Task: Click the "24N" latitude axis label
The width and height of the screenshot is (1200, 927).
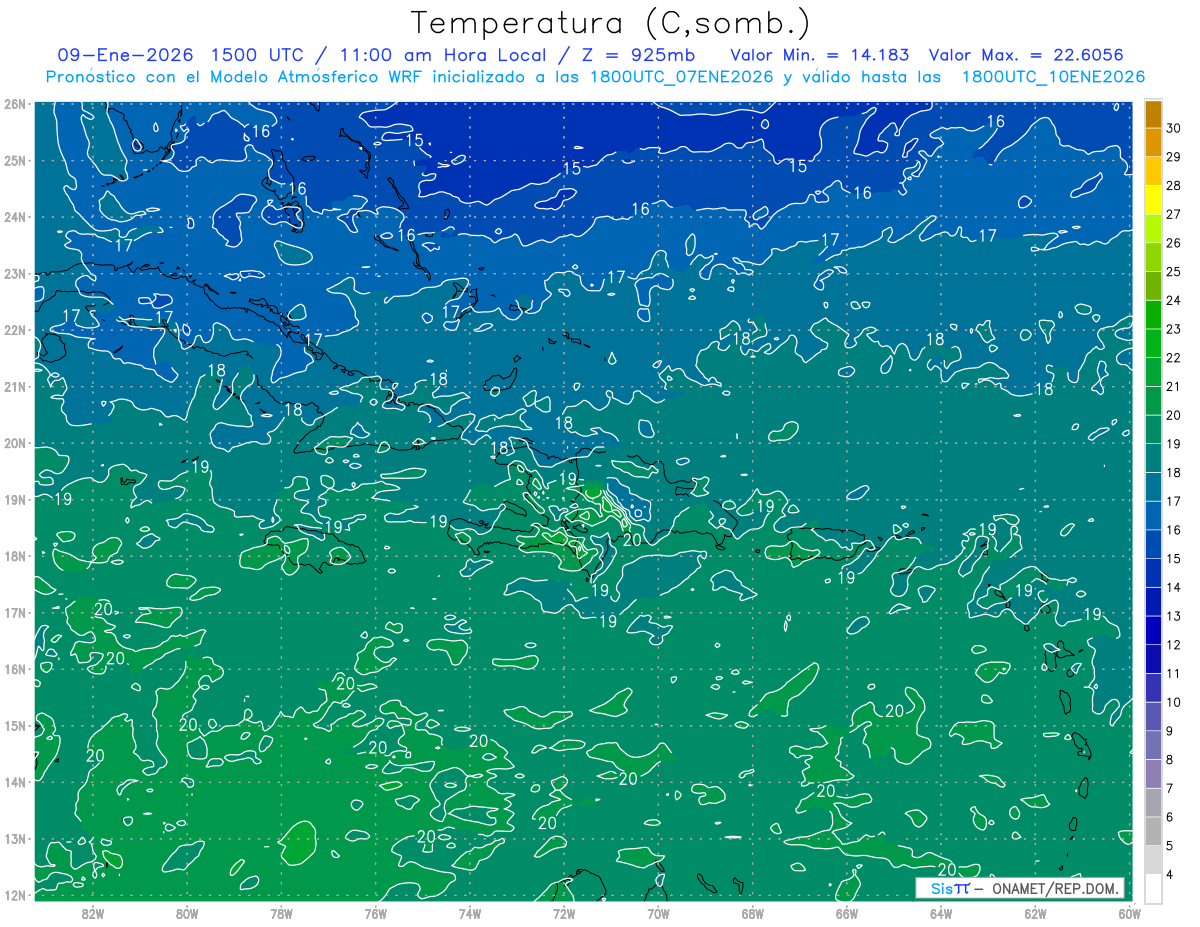Action: point(14,216)
